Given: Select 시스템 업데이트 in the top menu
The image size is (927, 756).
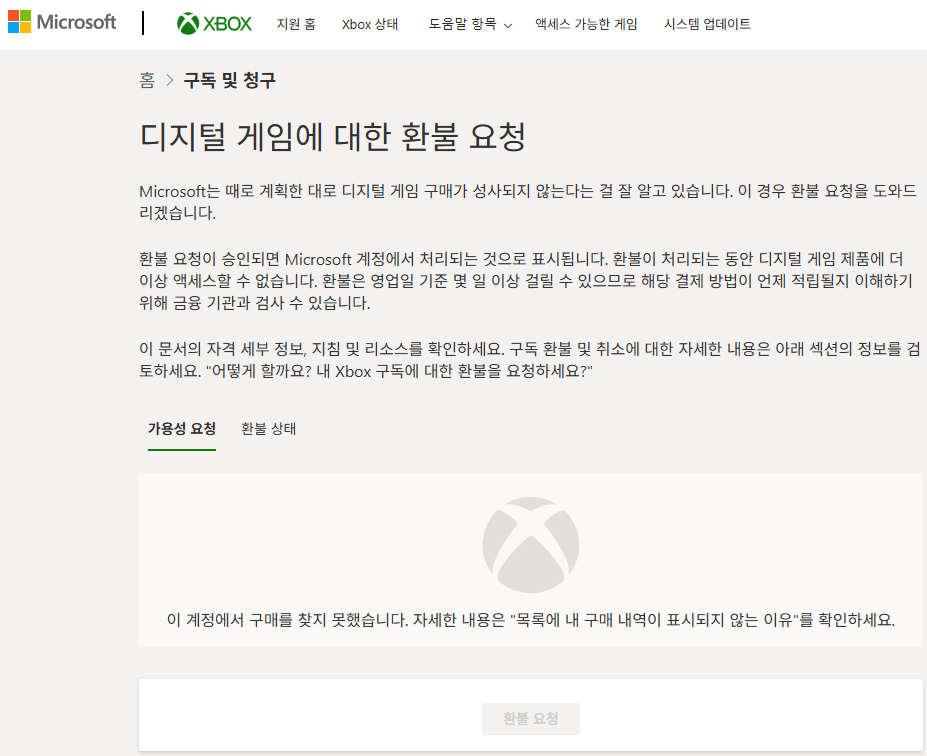Looking at the screenshot, I should click(707, 24).
